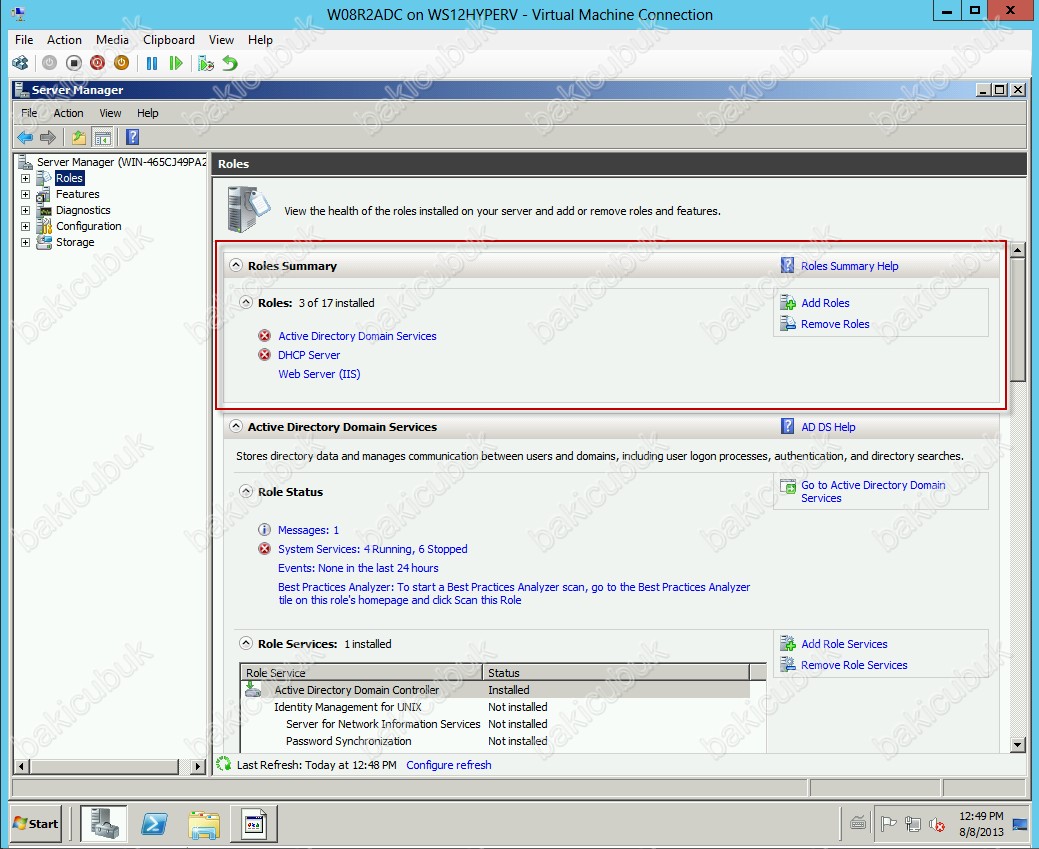Collapse the Role Services group

coord(246,643)
